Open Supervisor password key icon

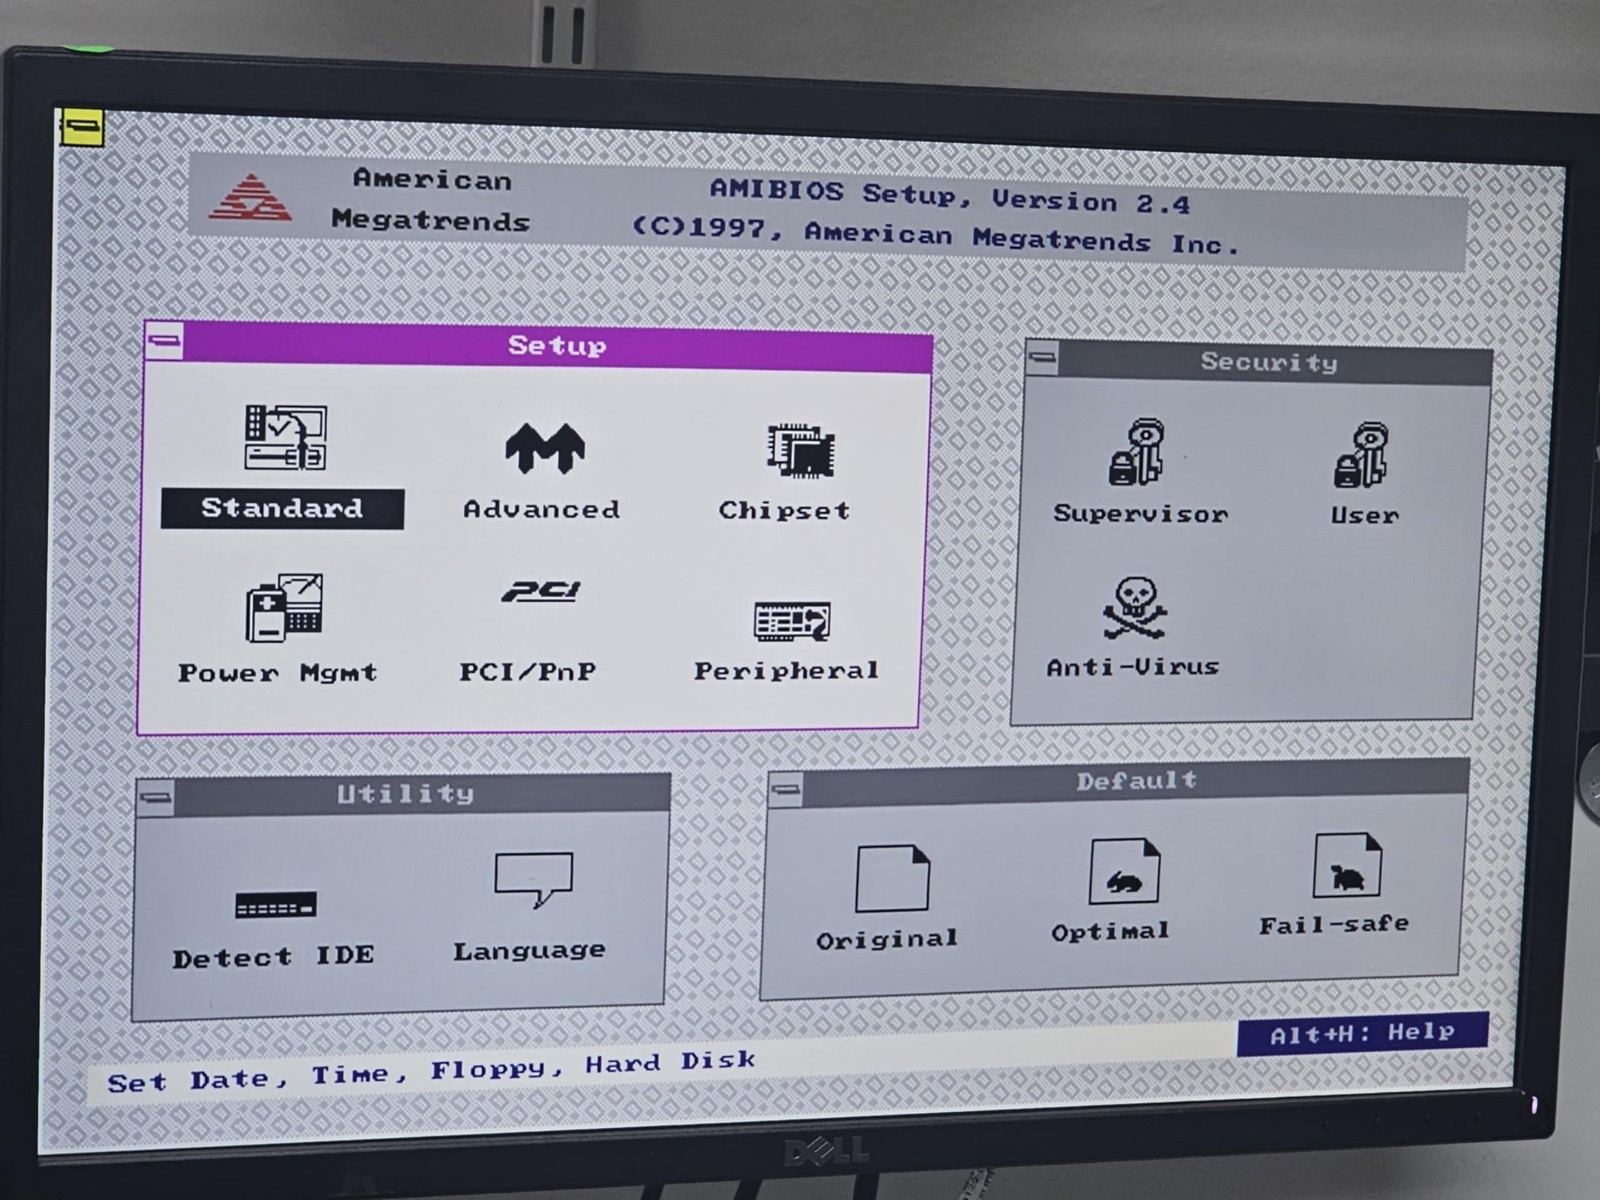coord(1138,452)
